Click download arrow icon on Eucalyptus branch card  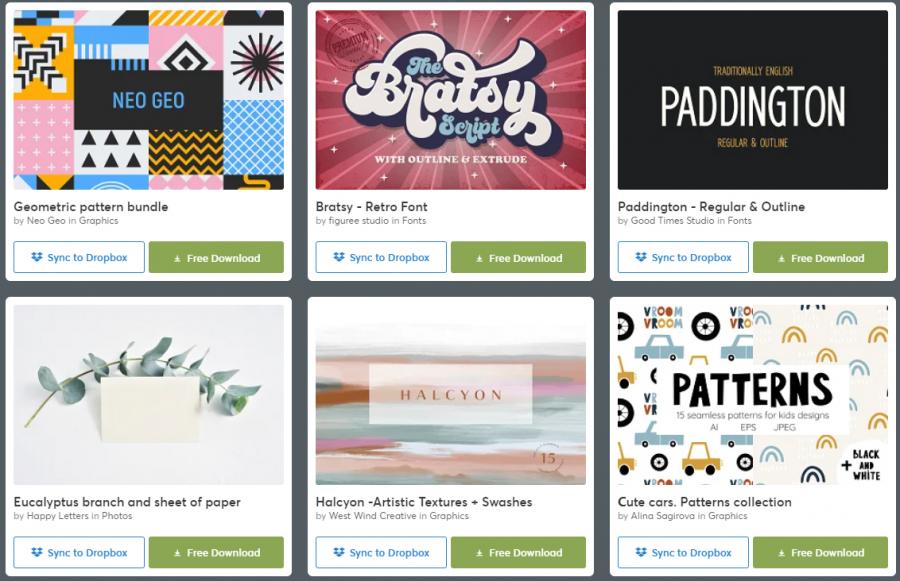coord(177,553)
